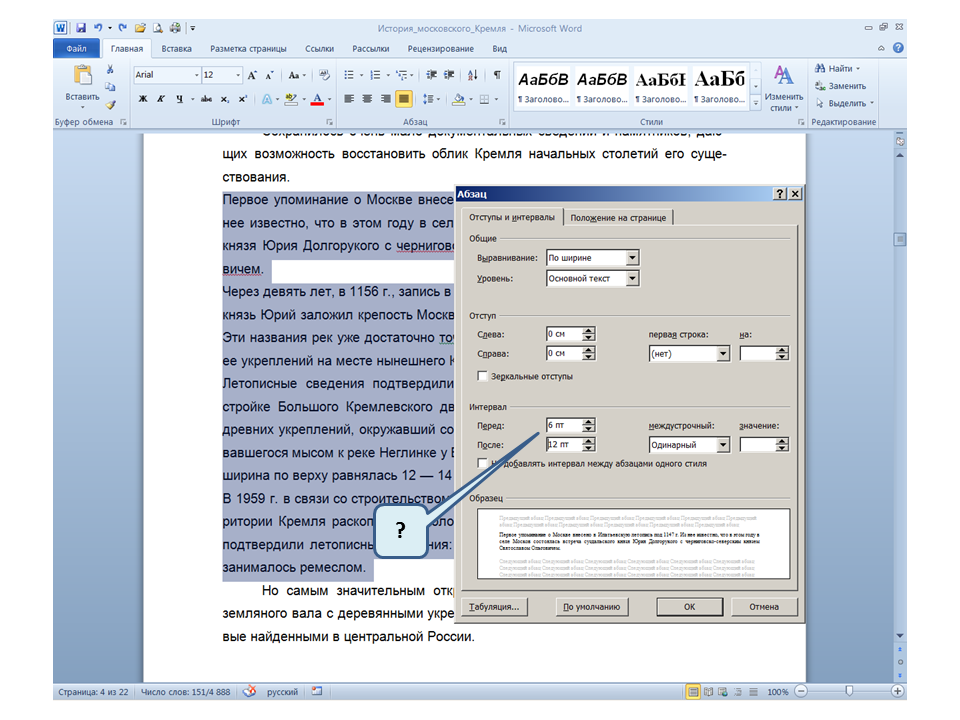960x720 pixels.
Task: Click the Bold (Ж) formatting icon
Action: pos(143,99)
